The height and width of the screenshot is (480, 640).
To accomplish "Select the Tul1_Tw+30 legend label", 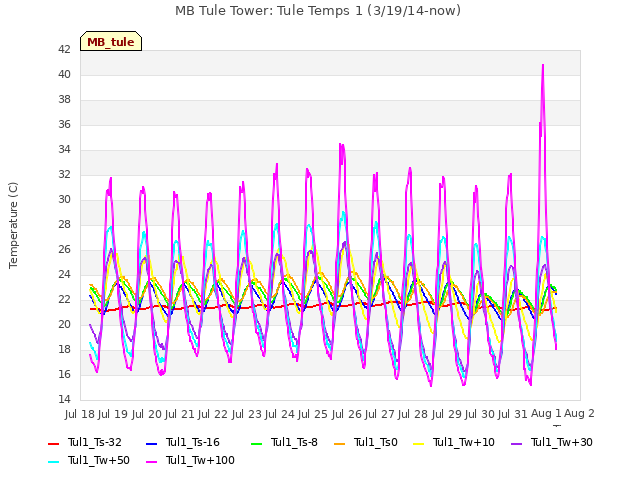I will pyautogui.click(x=562, y=442).
